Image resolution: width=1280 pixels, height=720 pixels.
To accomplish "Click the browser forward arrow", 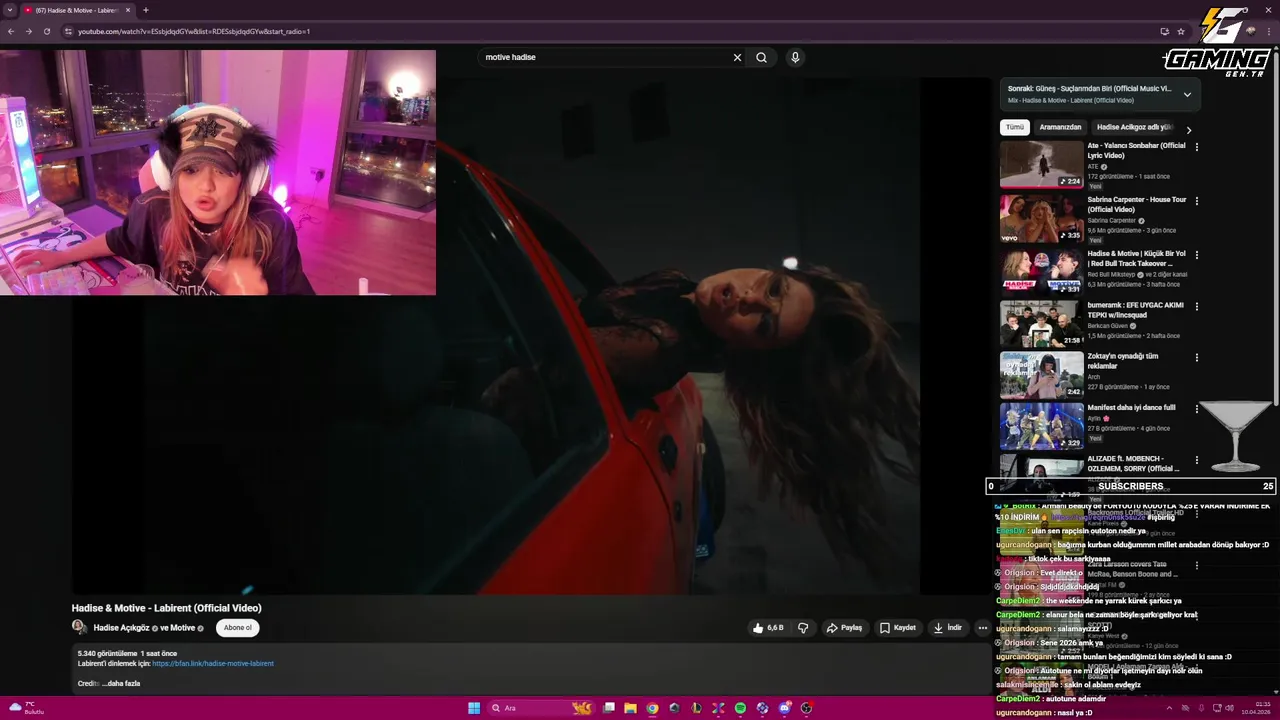I will tap(28, 31).
